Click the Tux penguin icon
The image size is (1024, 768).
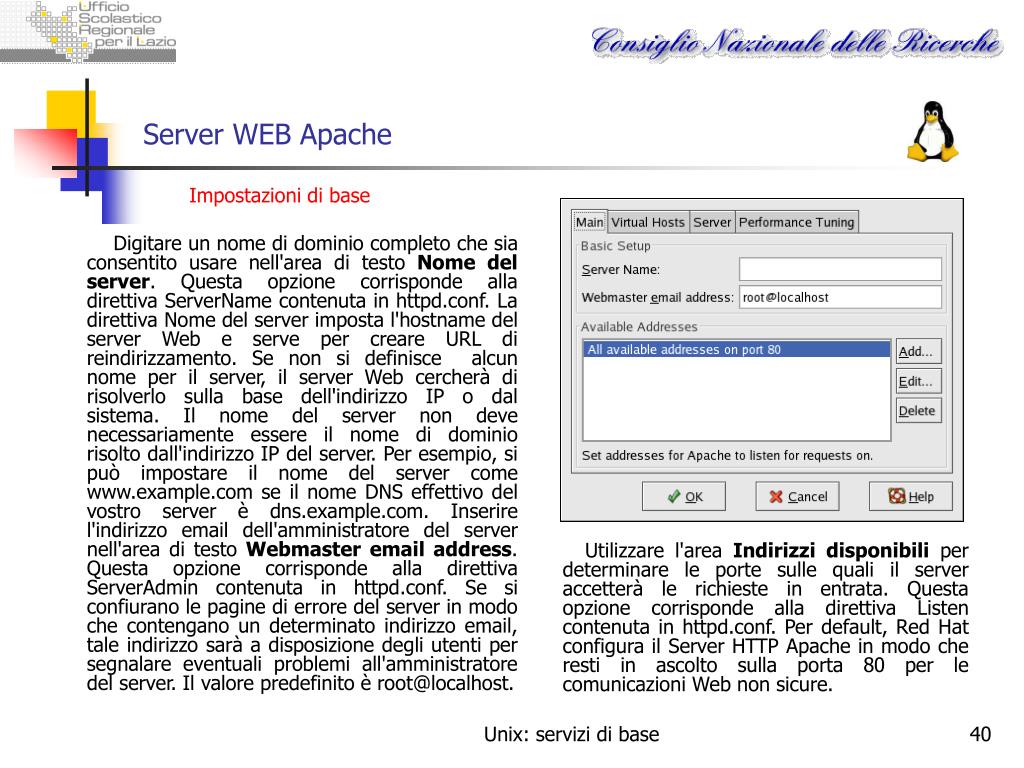933,131
